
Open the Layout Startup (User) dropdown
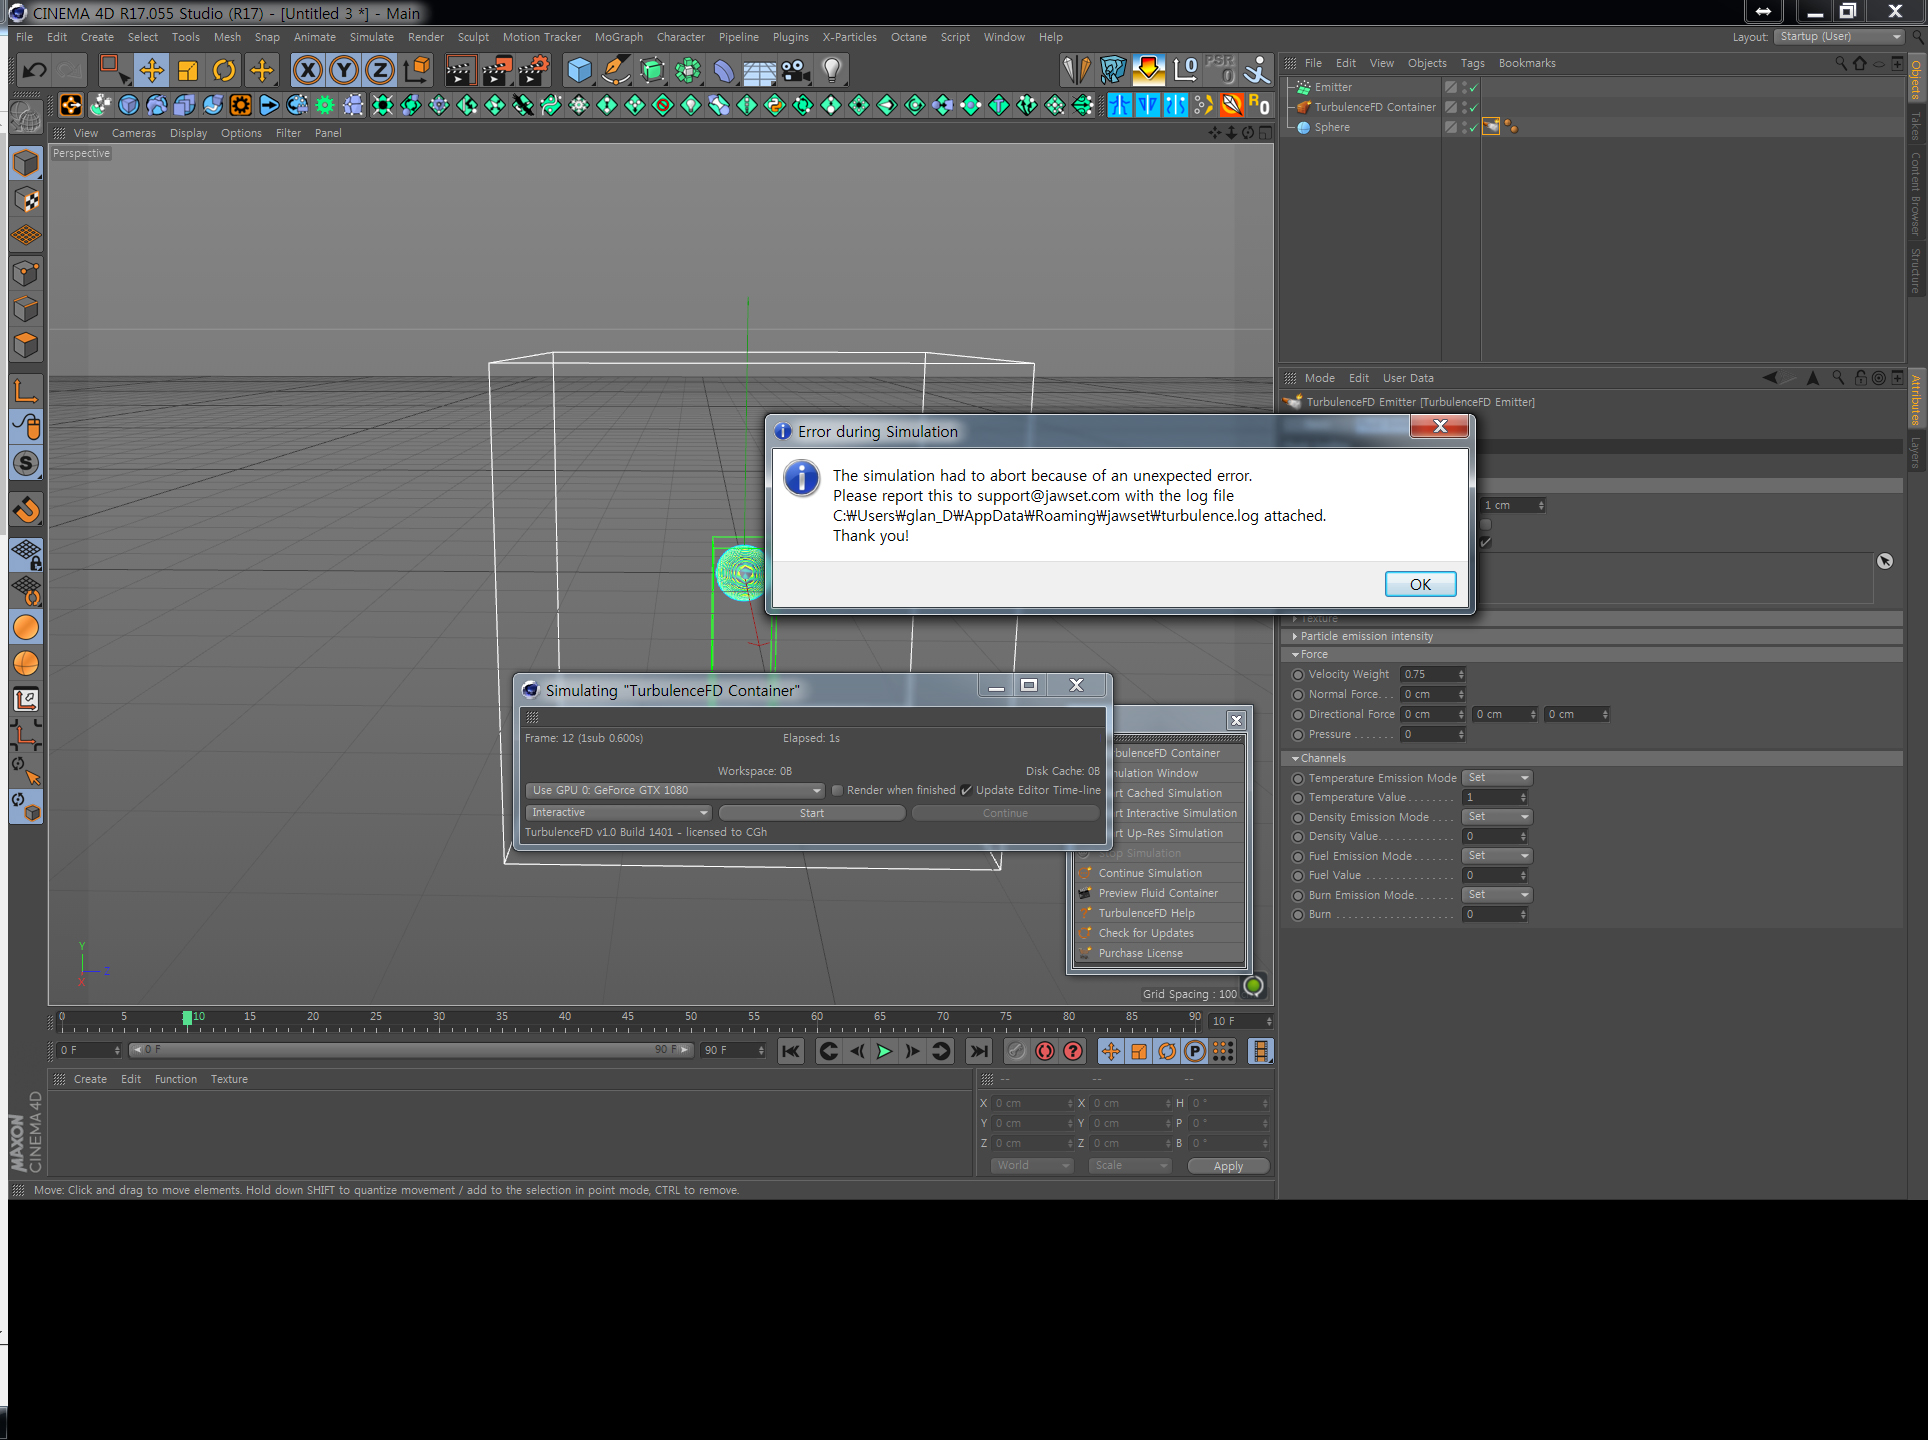[1839, 37]
